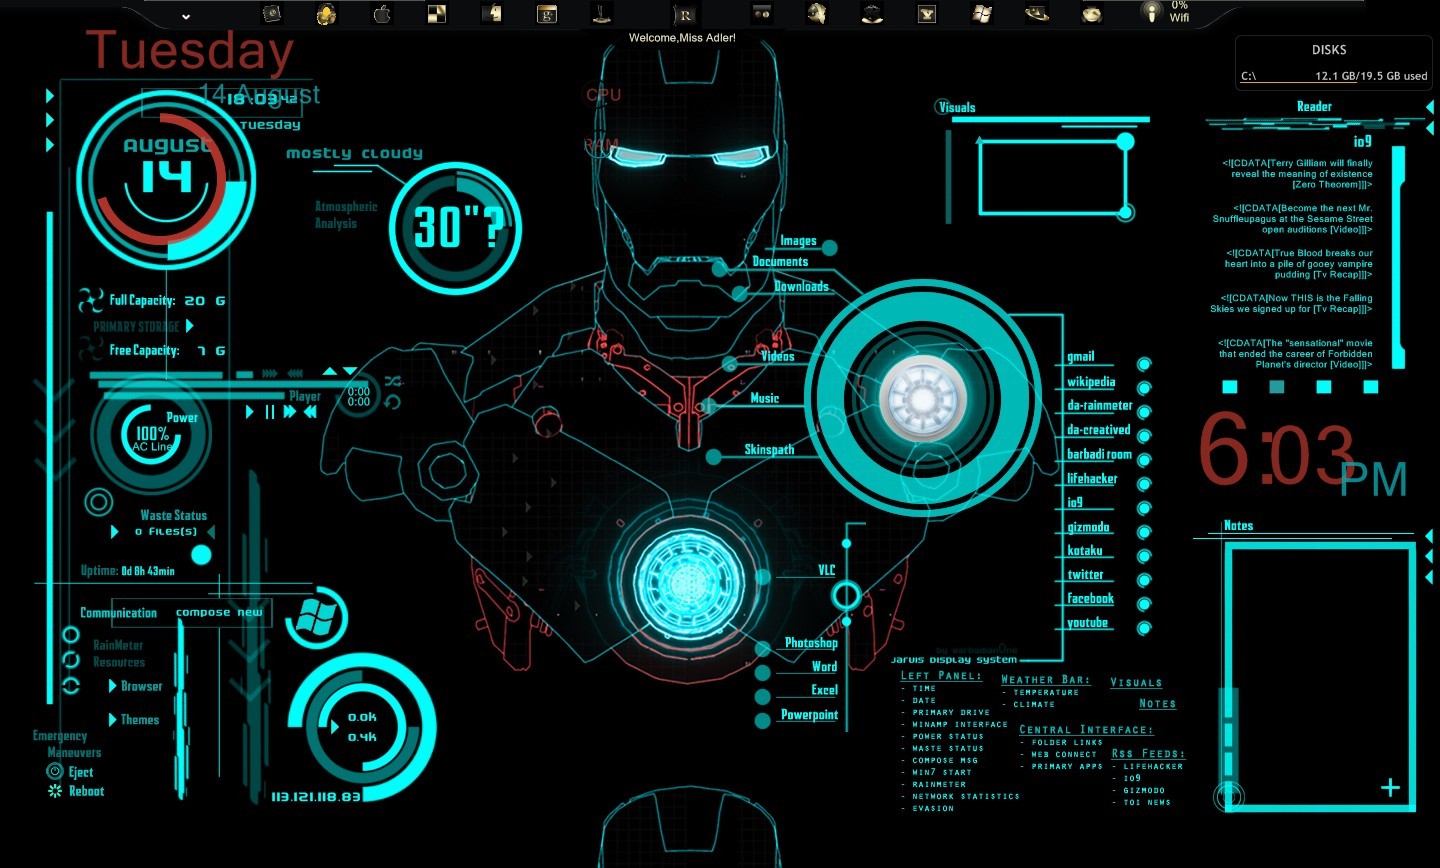Expand the Themes entry arrow
Screen dimensions: 1440x868
[x=113, y=719]
